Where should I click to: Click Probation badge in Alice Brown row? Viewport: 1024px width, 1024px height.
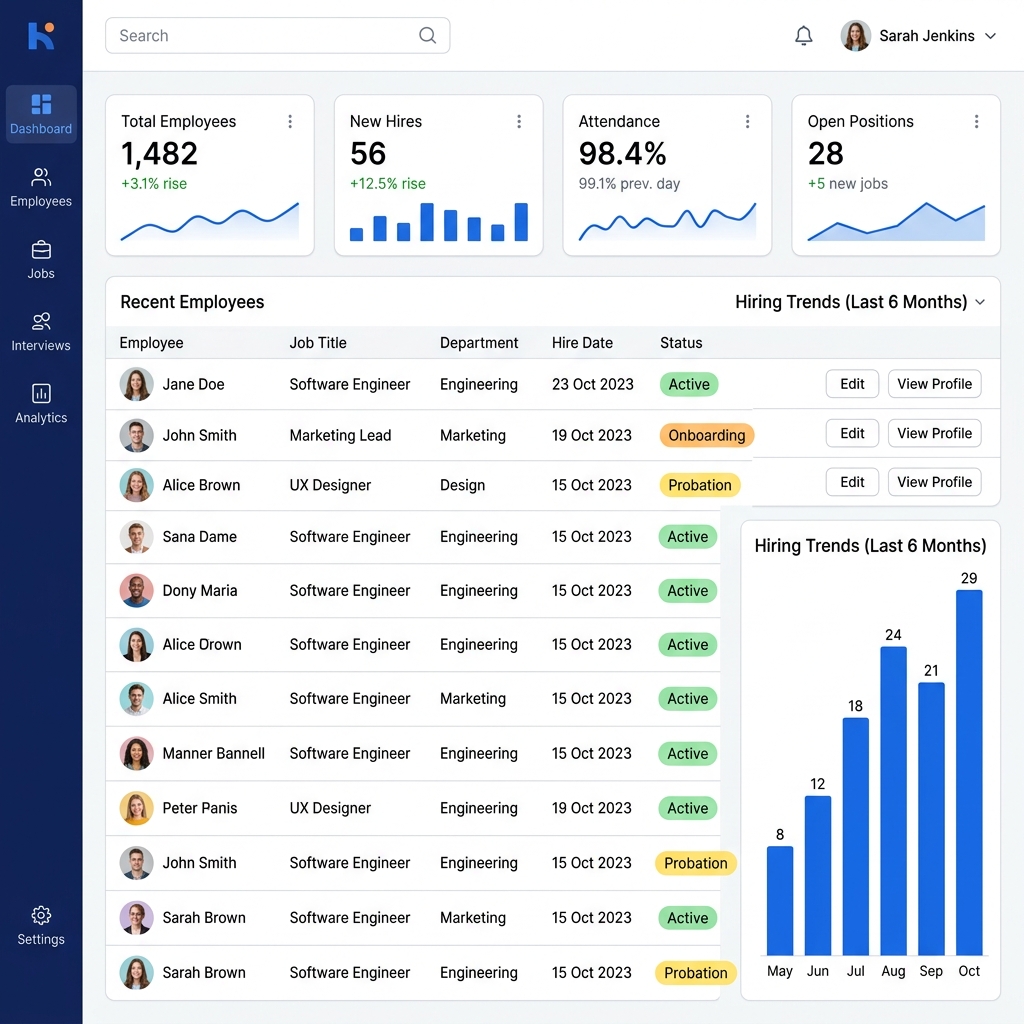699,485
